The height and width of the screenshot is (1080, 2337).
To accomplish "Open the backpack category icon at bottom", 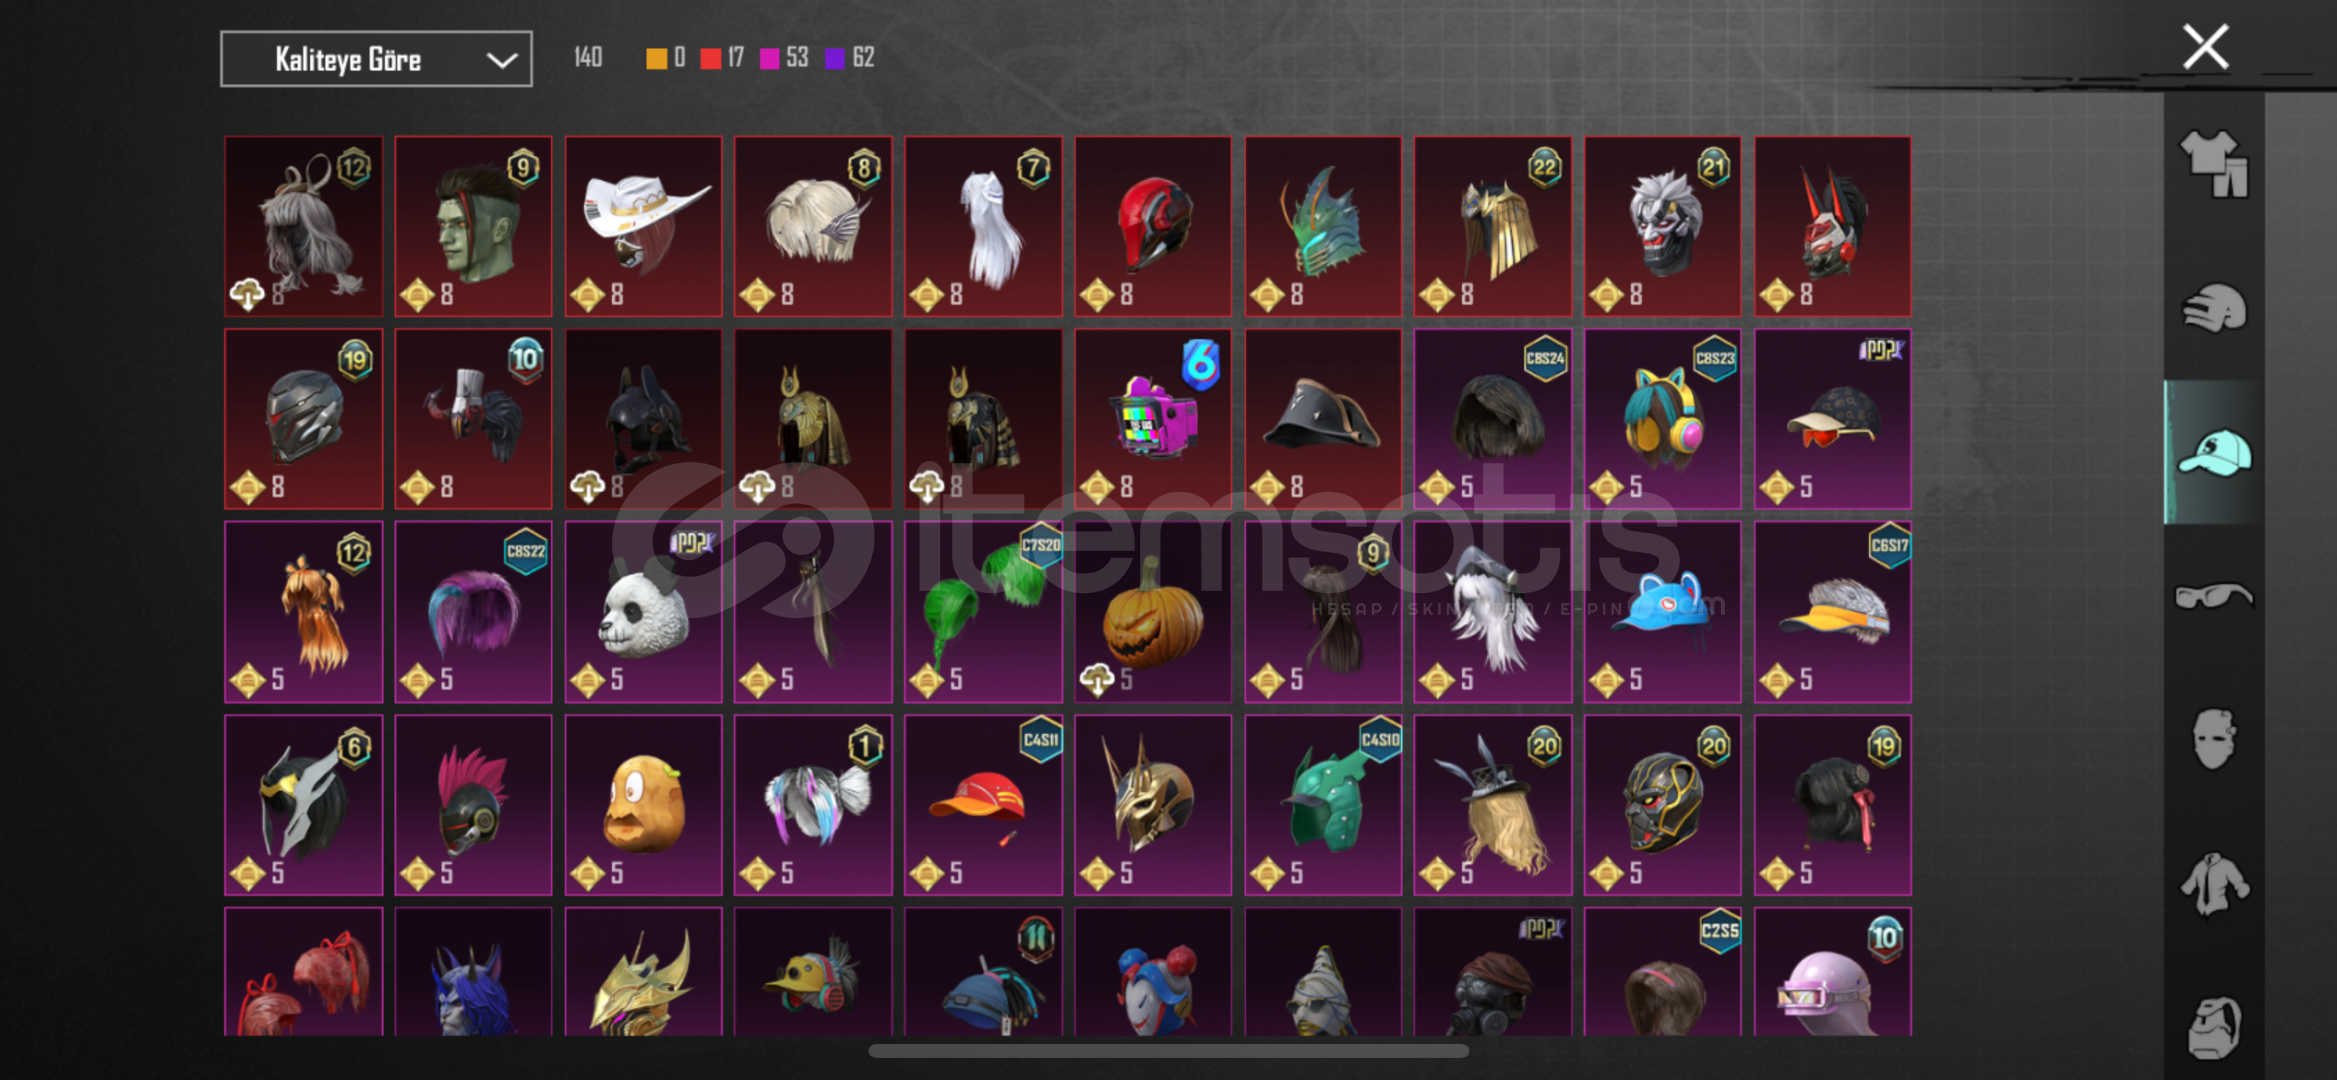I will coord(2214,1027).
